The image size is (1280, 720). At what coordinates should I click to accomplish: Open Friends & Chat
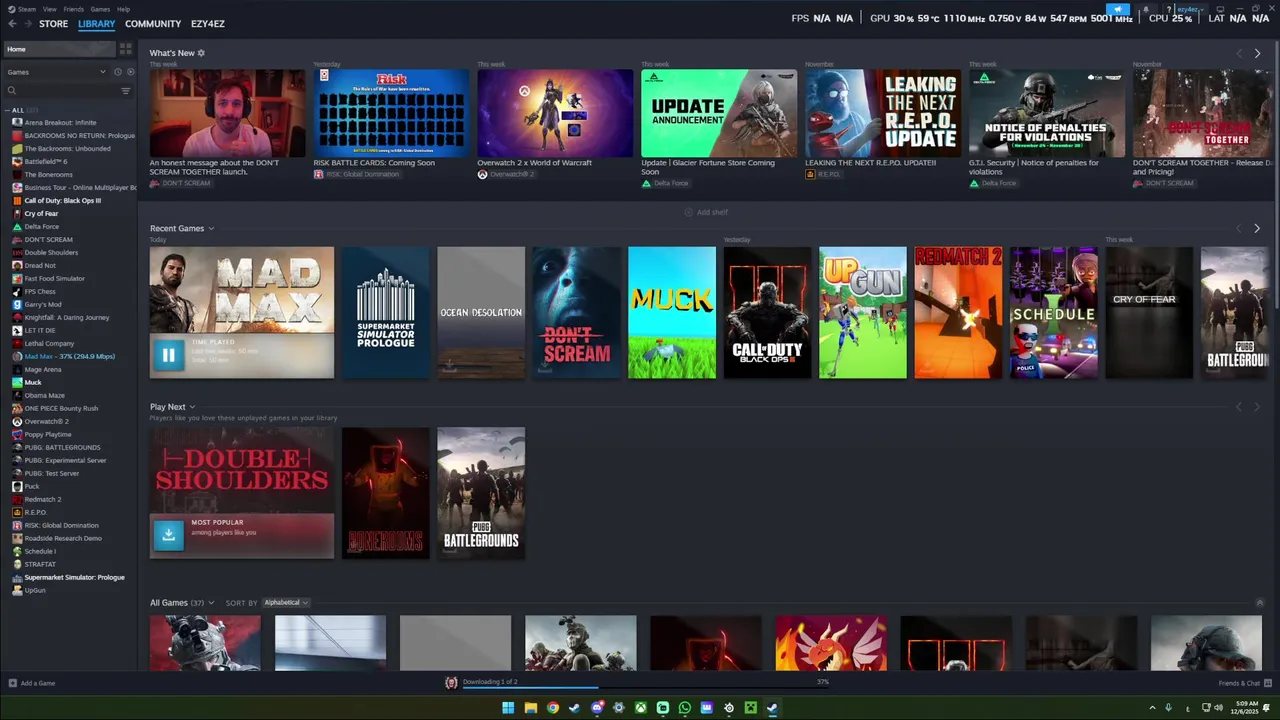tap(1244, 683)
